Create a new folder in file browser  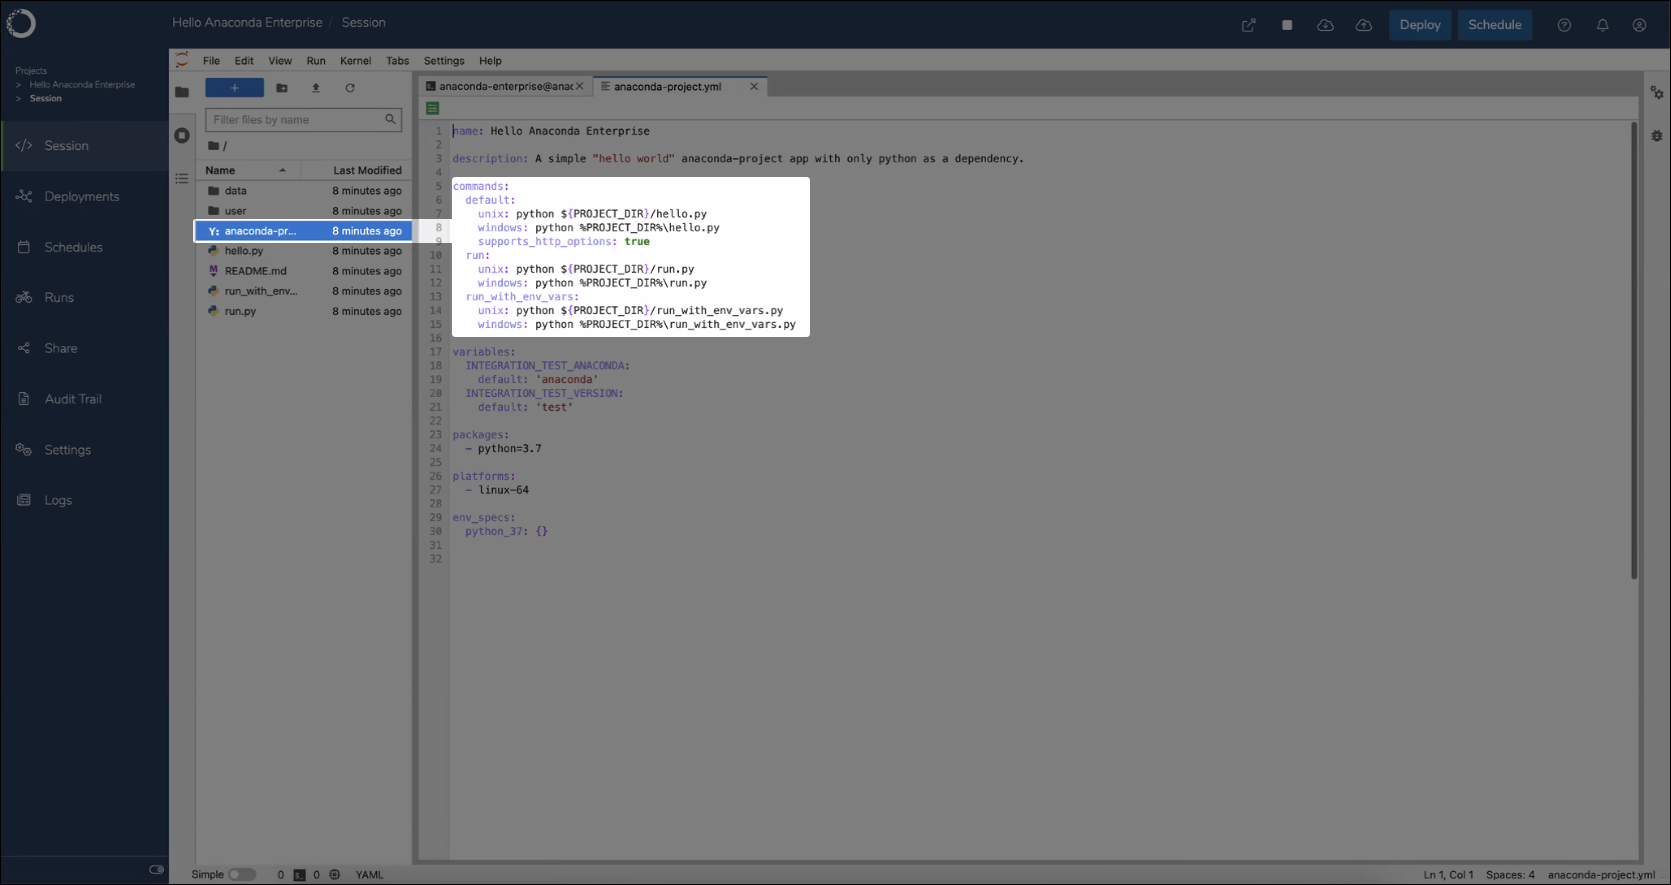pyautogui.click(x=282, y=88)
